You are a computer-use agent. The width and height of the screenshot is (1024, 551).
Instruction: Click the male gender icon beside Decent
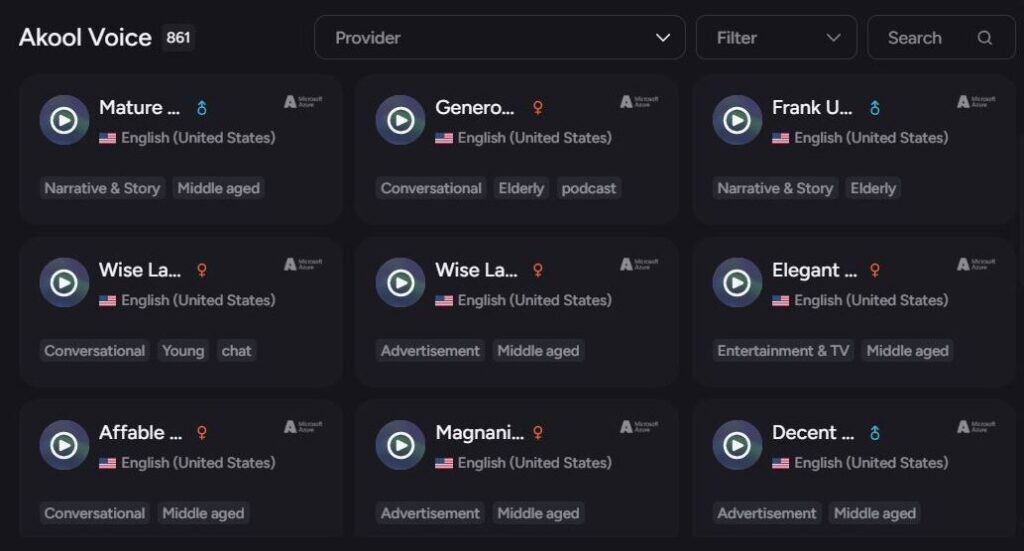874,433
